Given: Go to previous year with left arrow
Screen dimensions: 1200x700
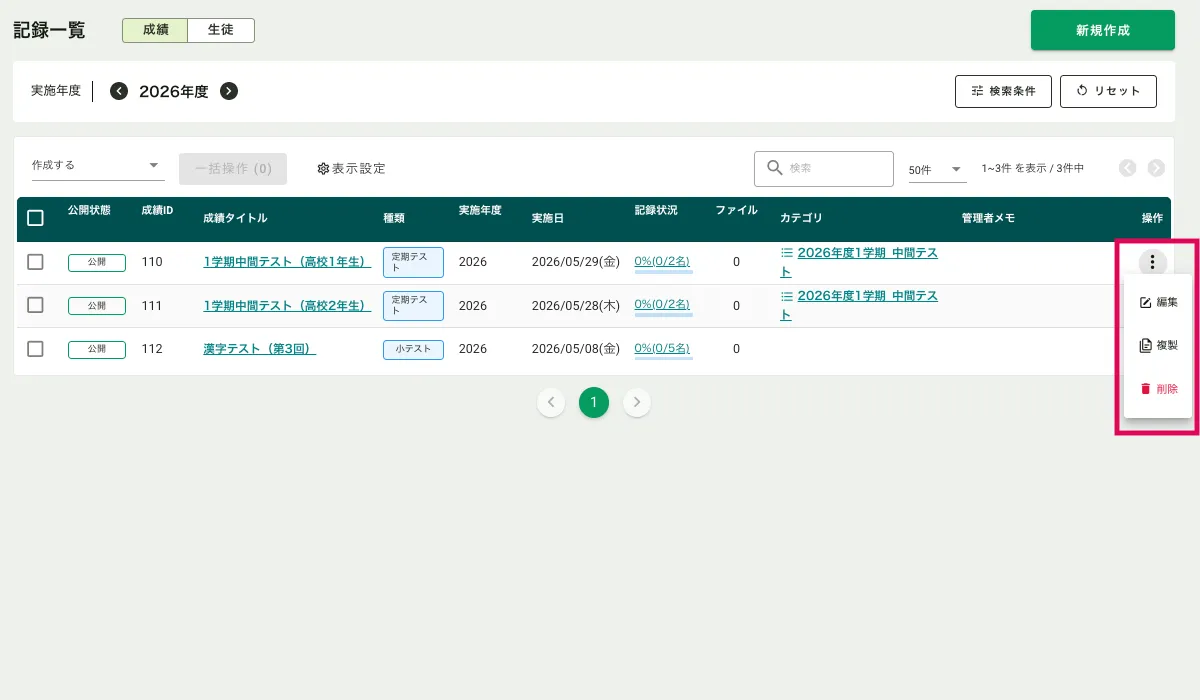Looking at the screenshot, I should (119, 91).
